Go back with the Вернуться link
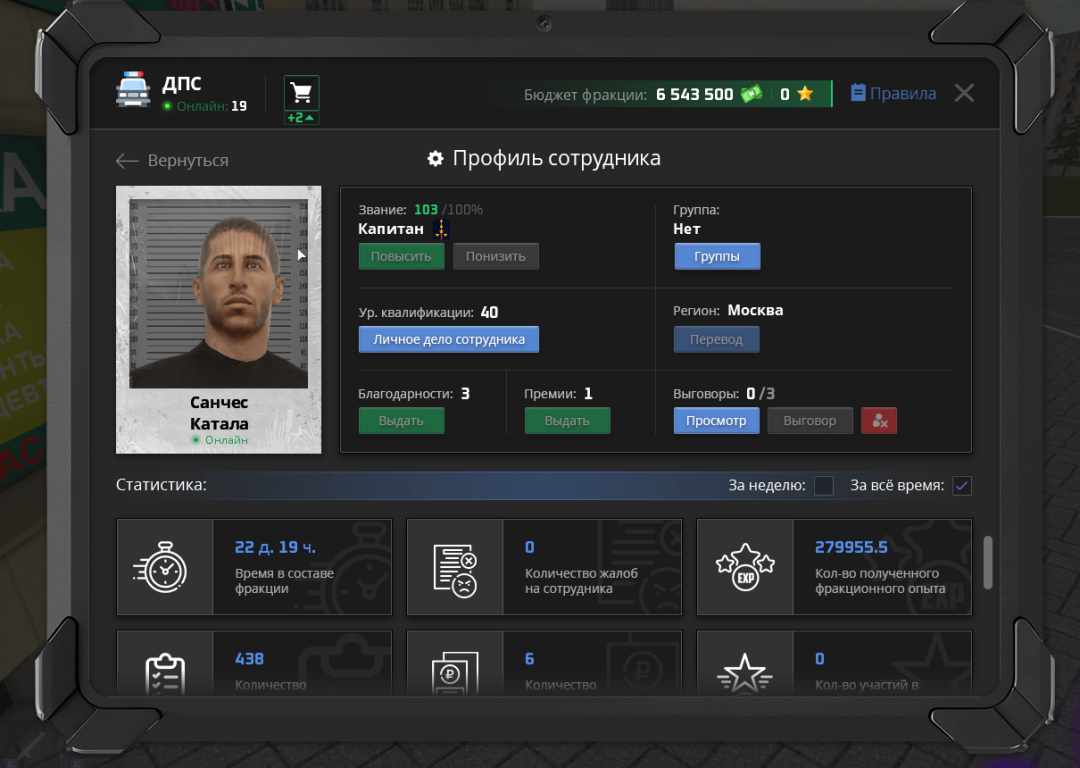The height and width of the screenshot is (768, 1080). pos(188,160)
